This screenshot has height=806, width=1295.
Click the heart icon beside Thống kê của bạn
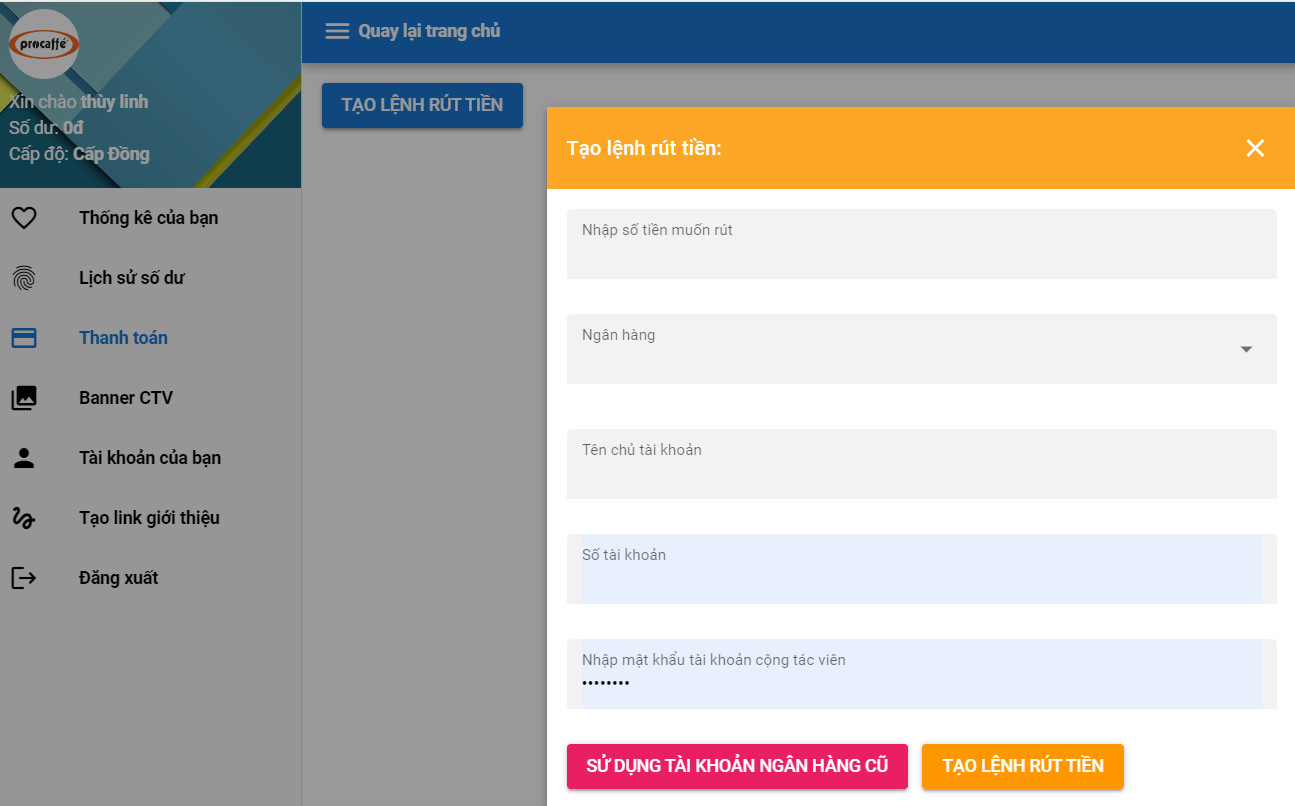(x=24, y=218)
